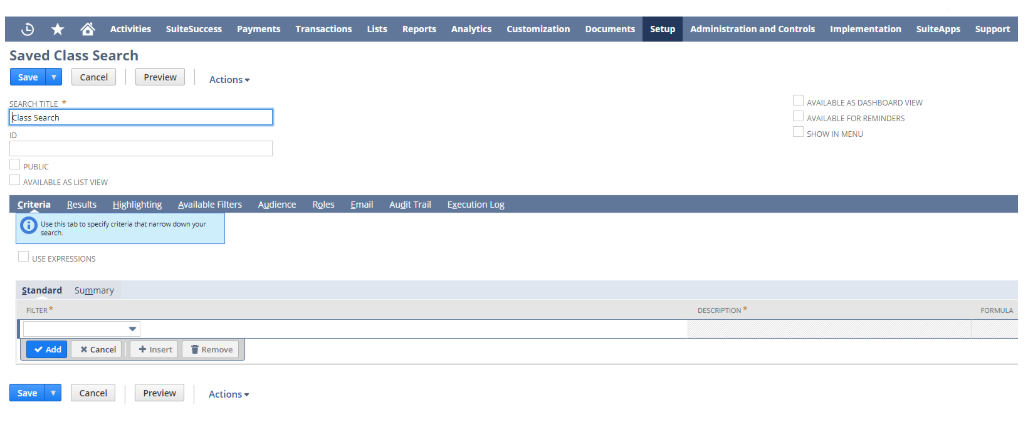Image resolution: width=1025 pixels, height=423 pixels.
Task: Select the Summary subtab
Action: click(x=94, y=290)
